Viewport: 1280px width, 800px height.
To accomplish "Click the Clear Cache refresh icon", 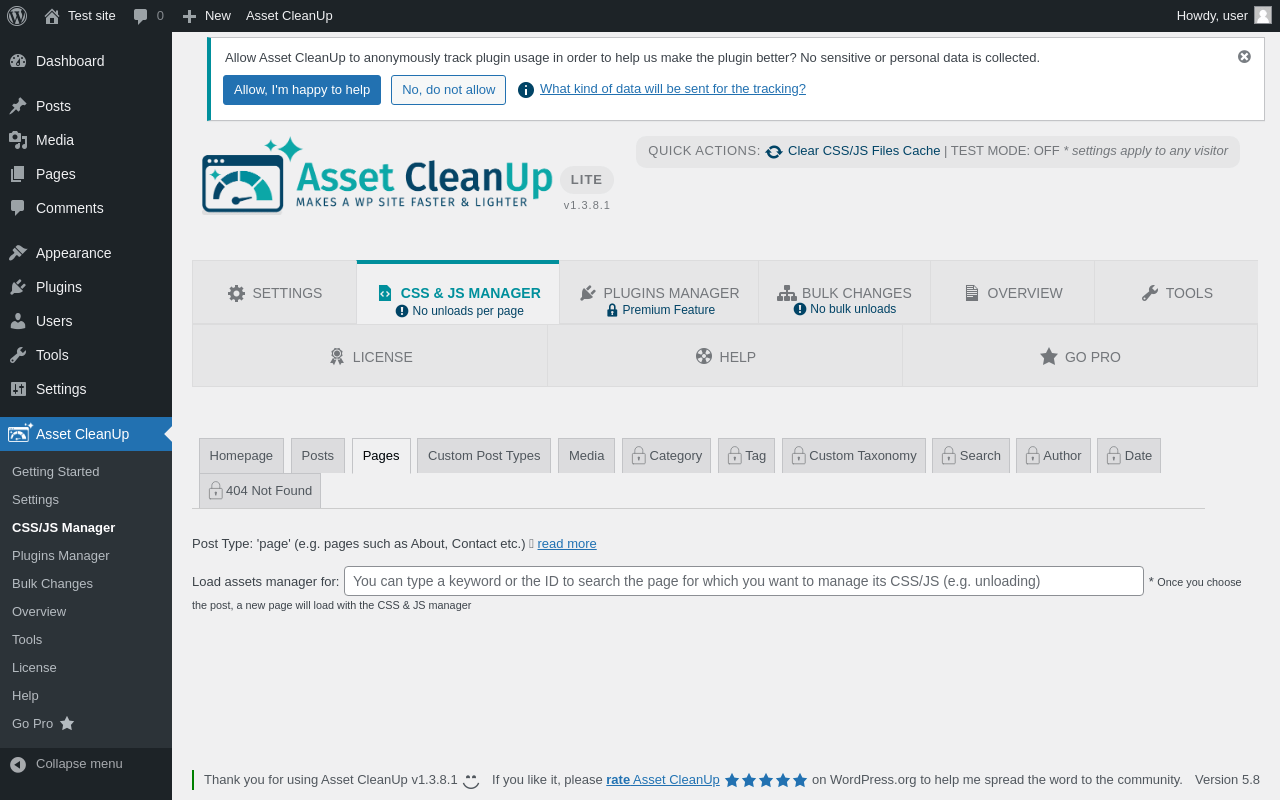I will (774, 151).
